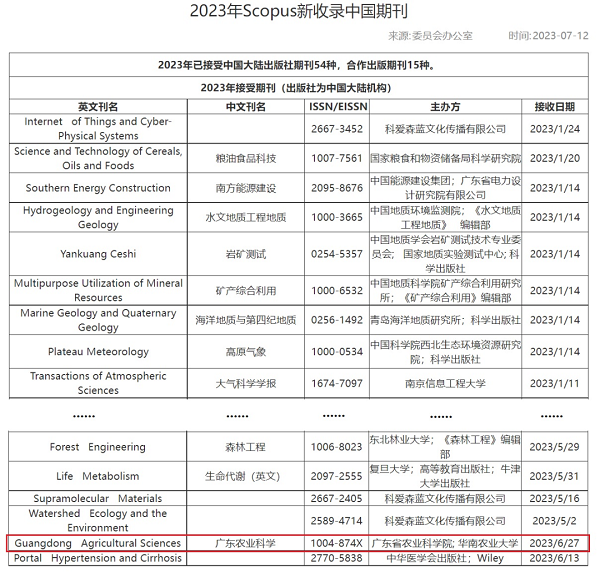Select the '英文刊名' column header

pyautogui.click(x=98, y=106)
